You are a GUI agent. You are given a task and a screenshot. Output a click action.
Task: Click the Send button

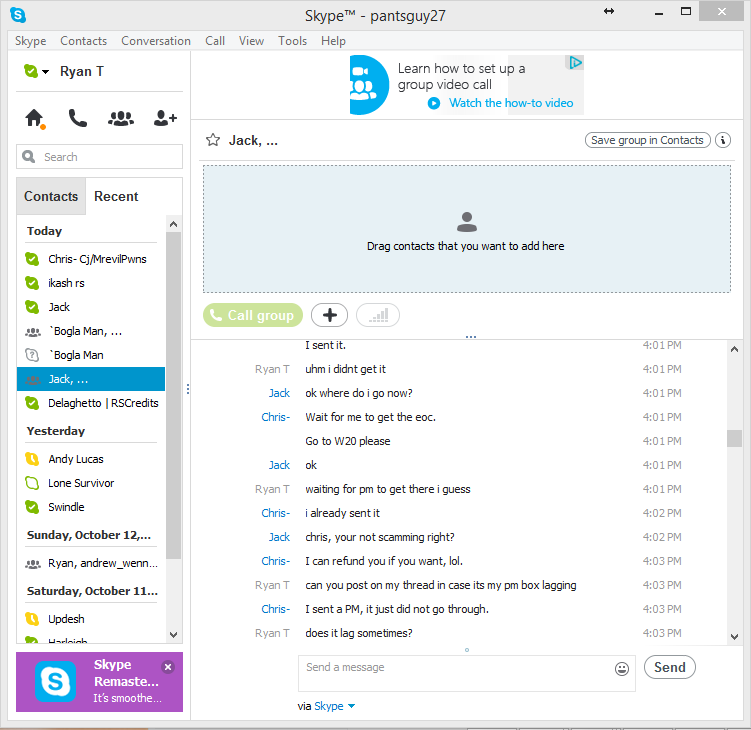tap(670, 667)
